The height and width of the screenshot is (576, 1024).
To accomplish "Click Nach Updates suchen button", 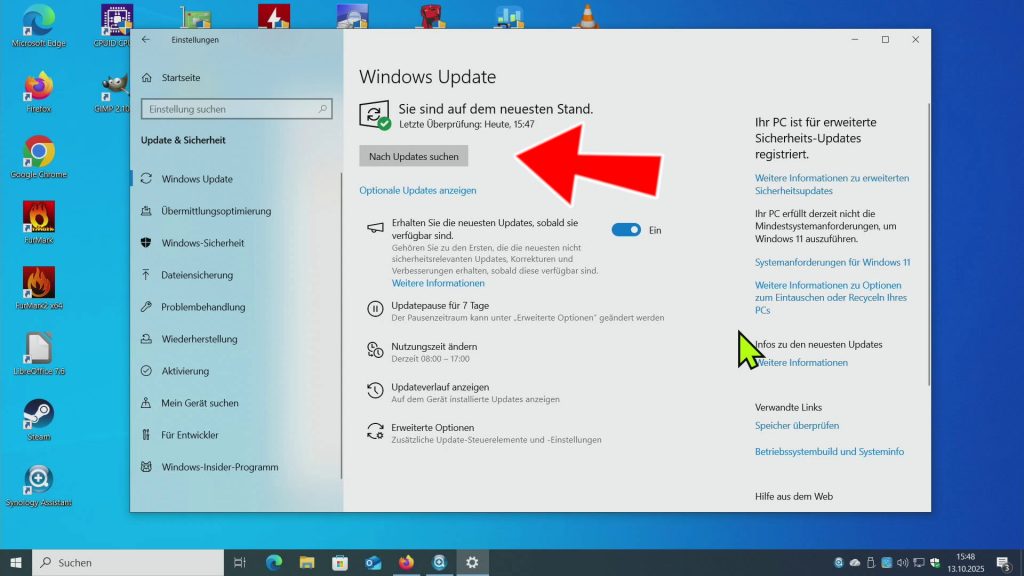I will (413, 157).
